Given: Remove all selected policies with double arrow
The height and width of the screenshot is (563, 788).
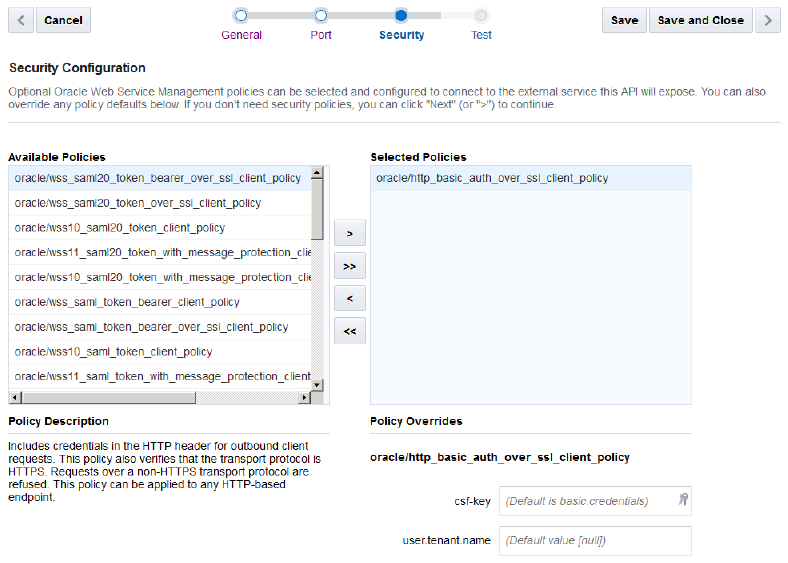Looking at the screenshot, I should (349, 331).
